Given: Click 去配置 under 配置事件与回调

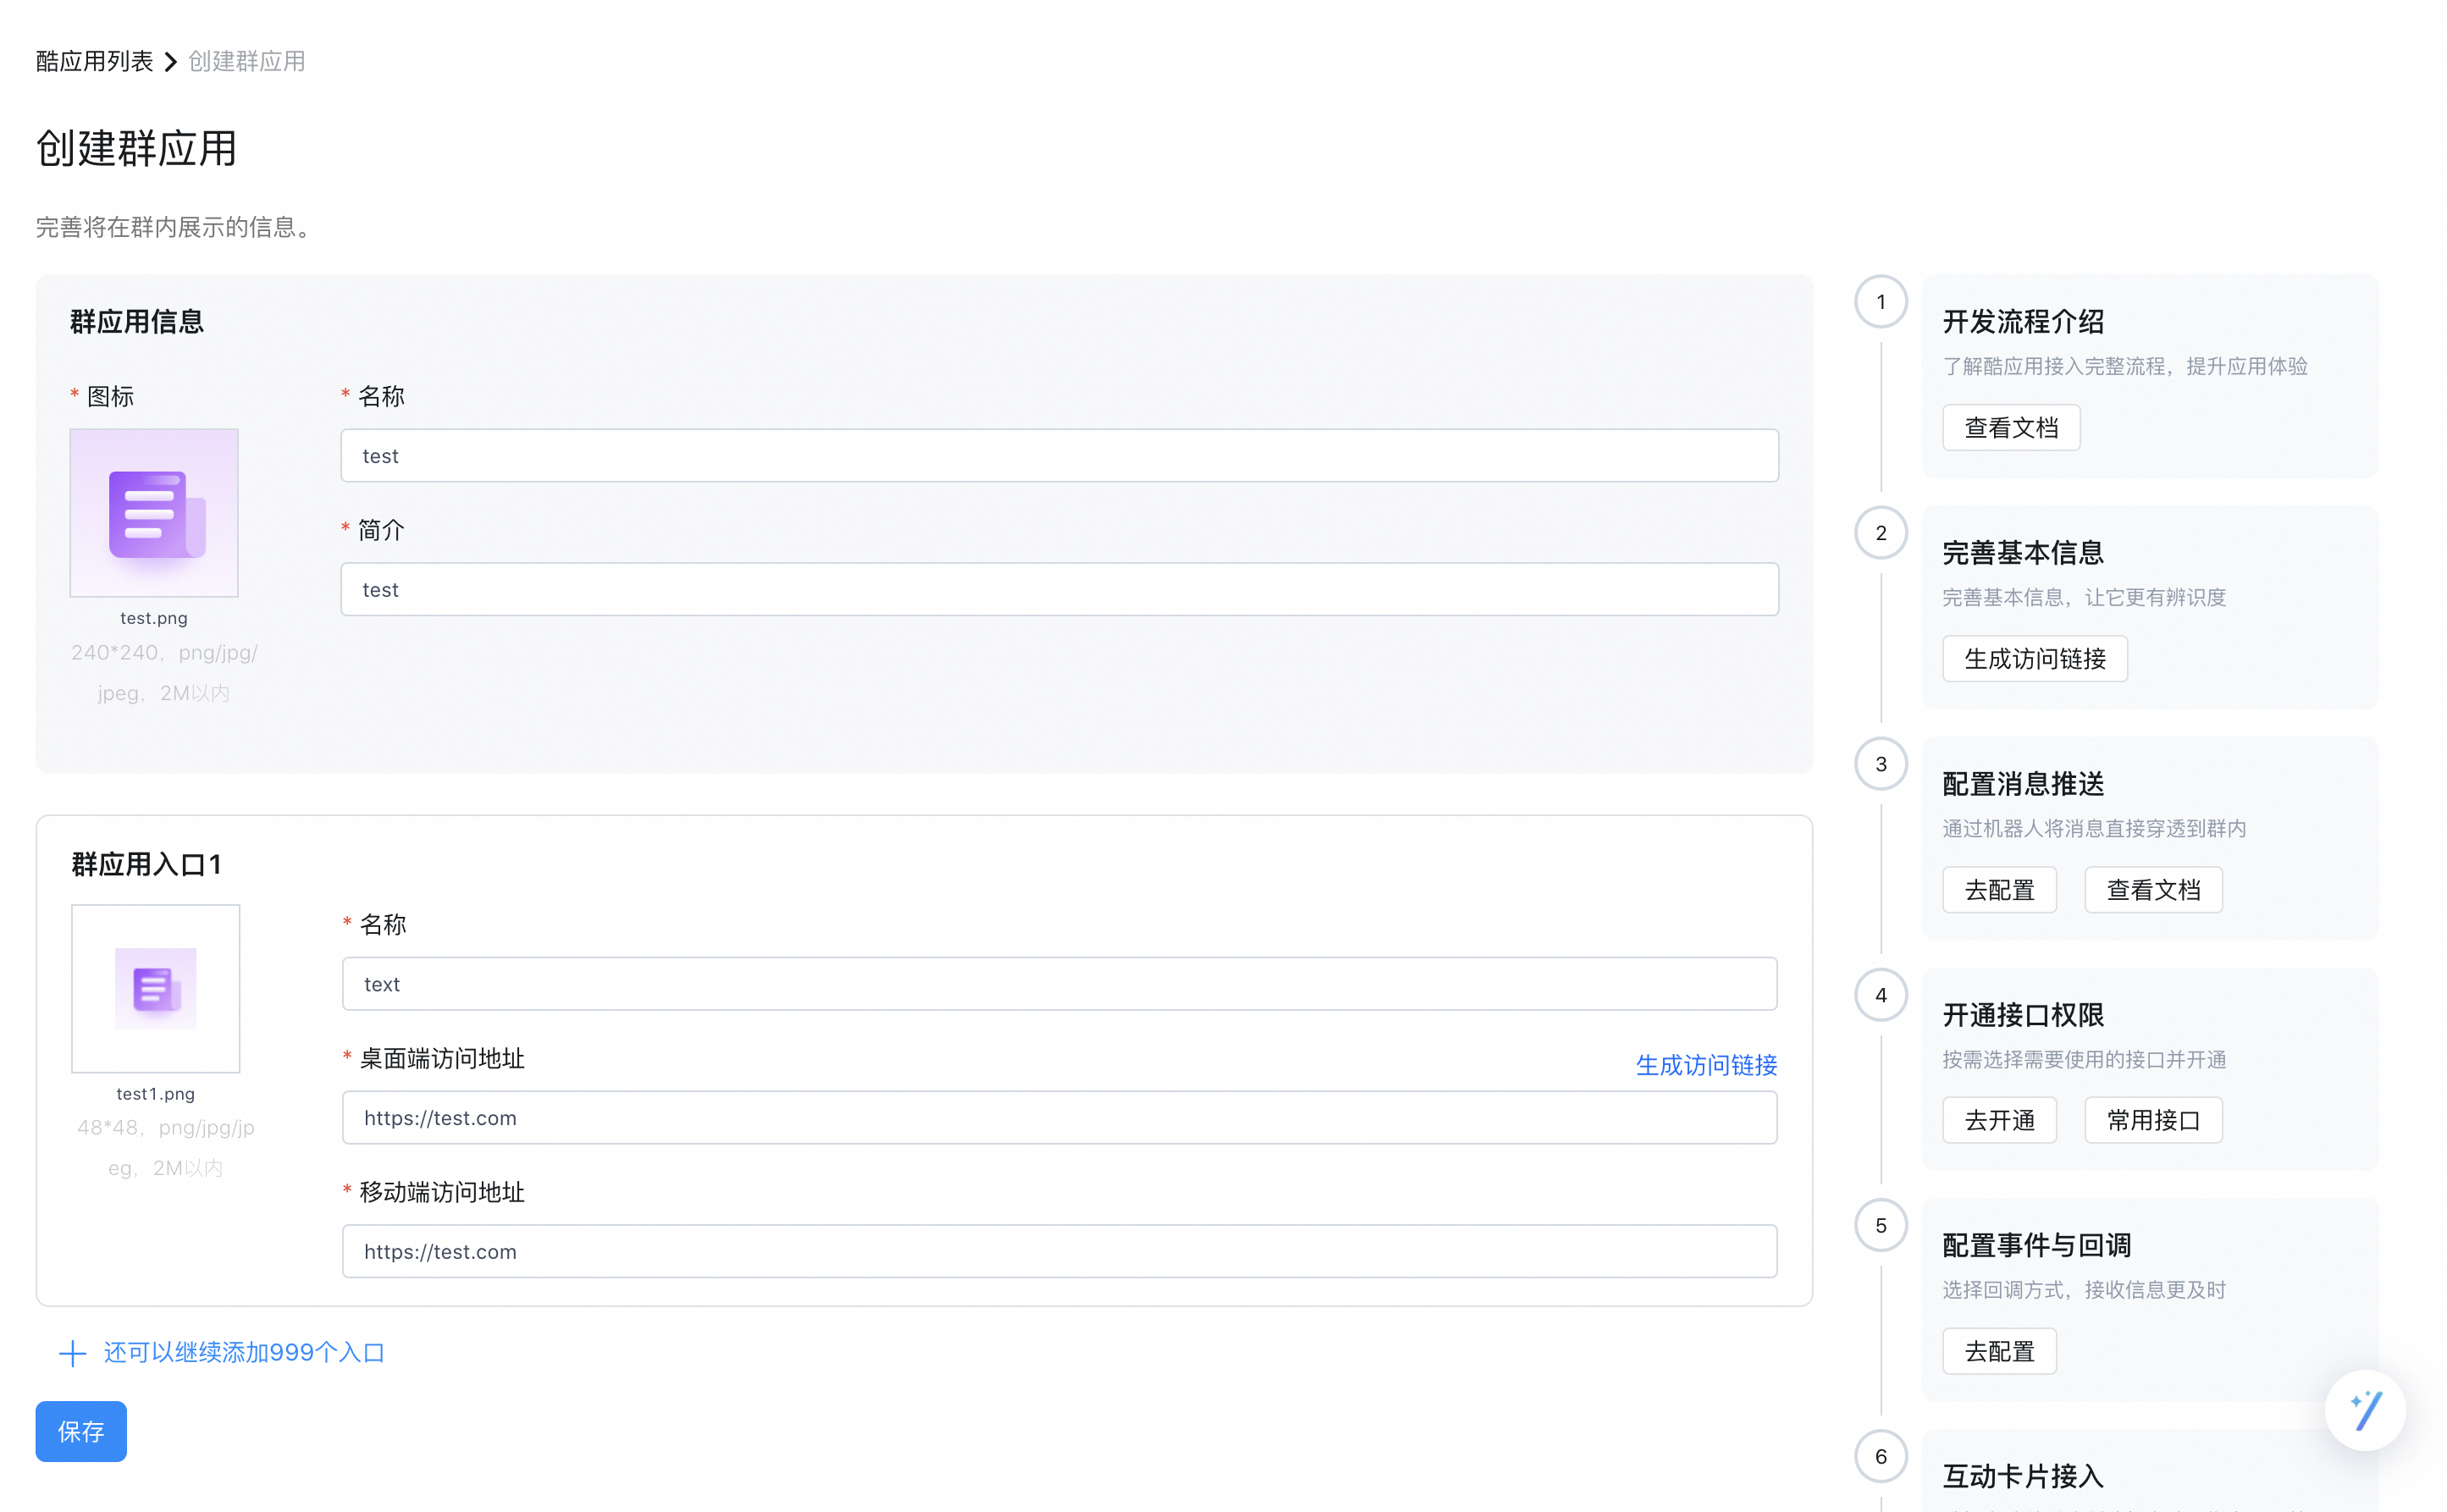Looking at the screenshot, I should pyautogui.click(x=1999, y=1351).
